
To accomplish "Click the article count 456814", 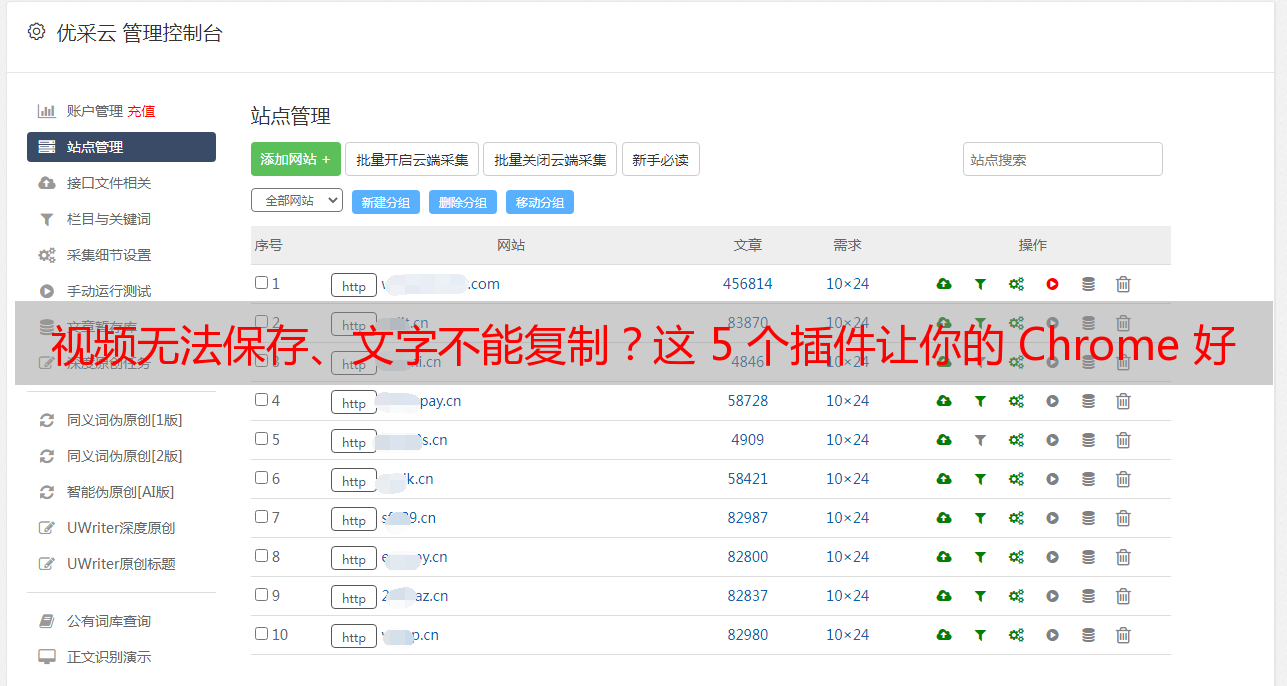I will click(x=748, y=284).
